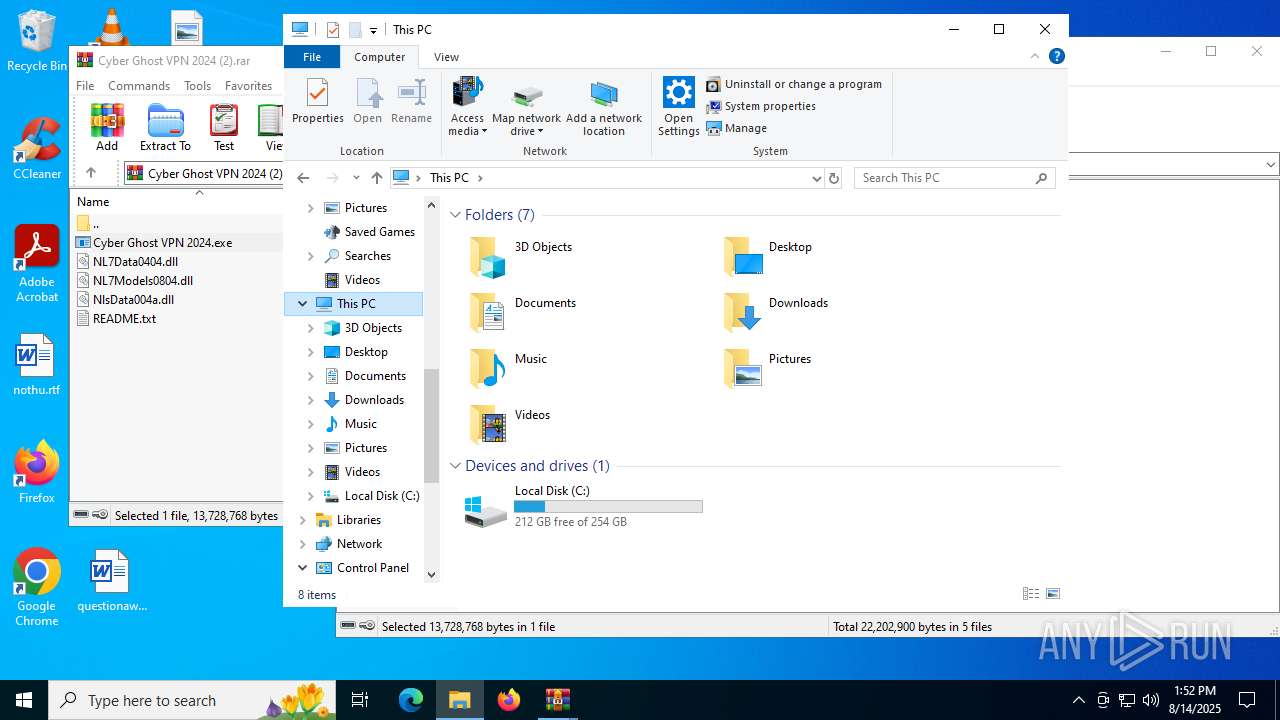The image size is (1280, 720).
Task: Open Settings via gear icon
Action: (679, 106)
